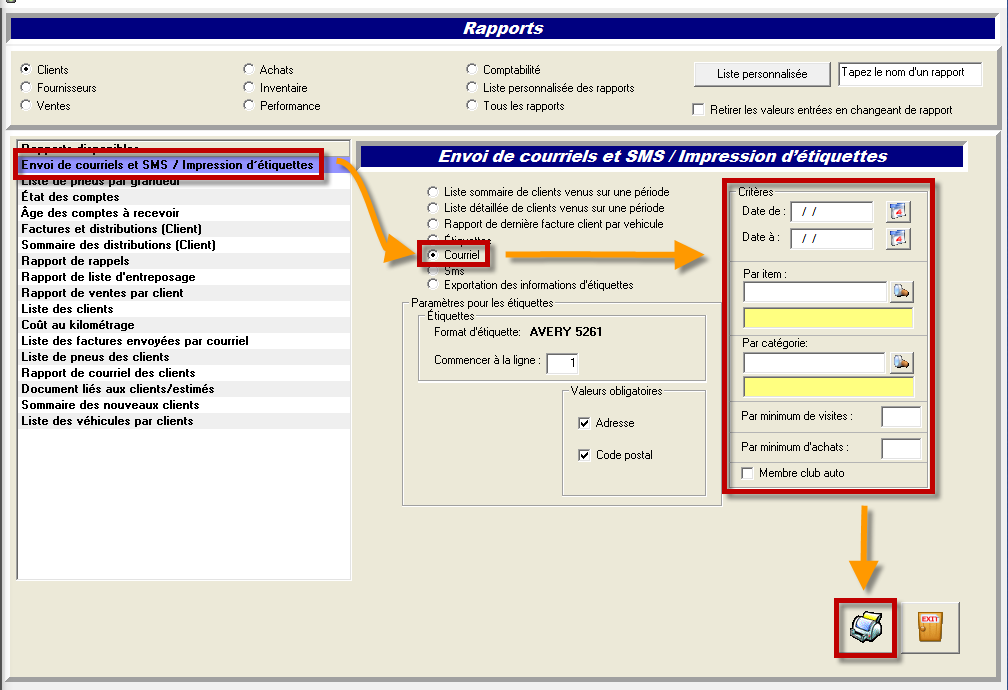
Task: Open calendar picker for Date de
Action: coord(898,211)
